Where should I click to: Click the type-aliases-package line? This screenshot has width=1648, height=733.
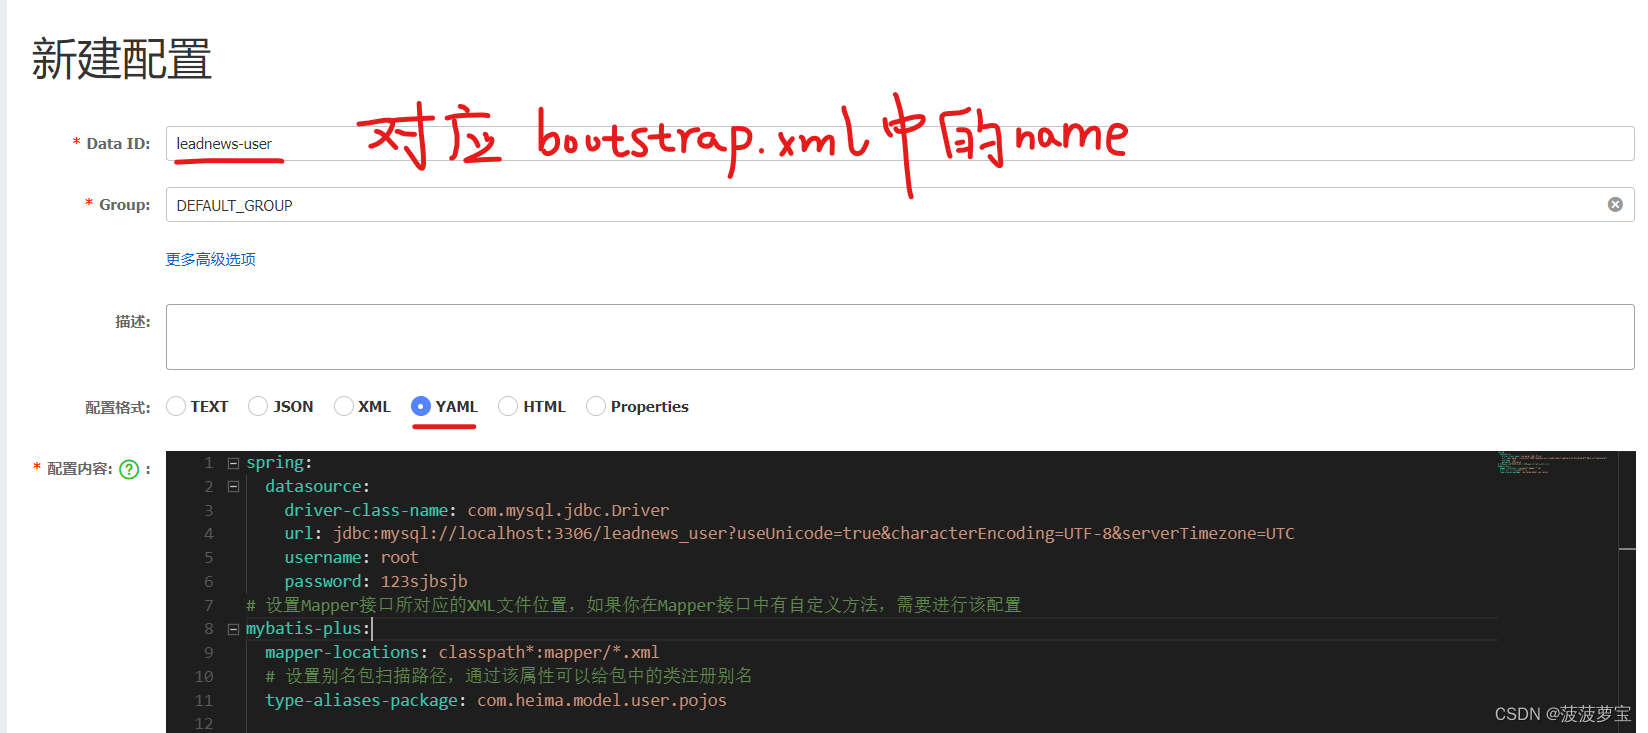click(x=496, y=700)
